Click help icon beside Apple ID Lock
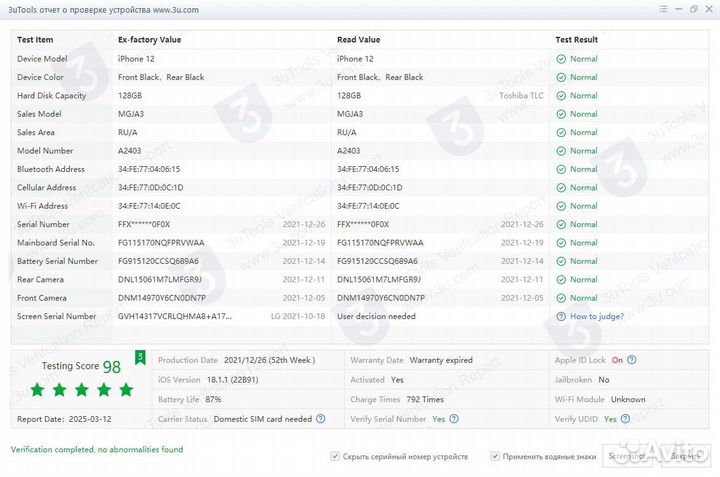This screenshot has width=720, height=477. click(632, 360)
